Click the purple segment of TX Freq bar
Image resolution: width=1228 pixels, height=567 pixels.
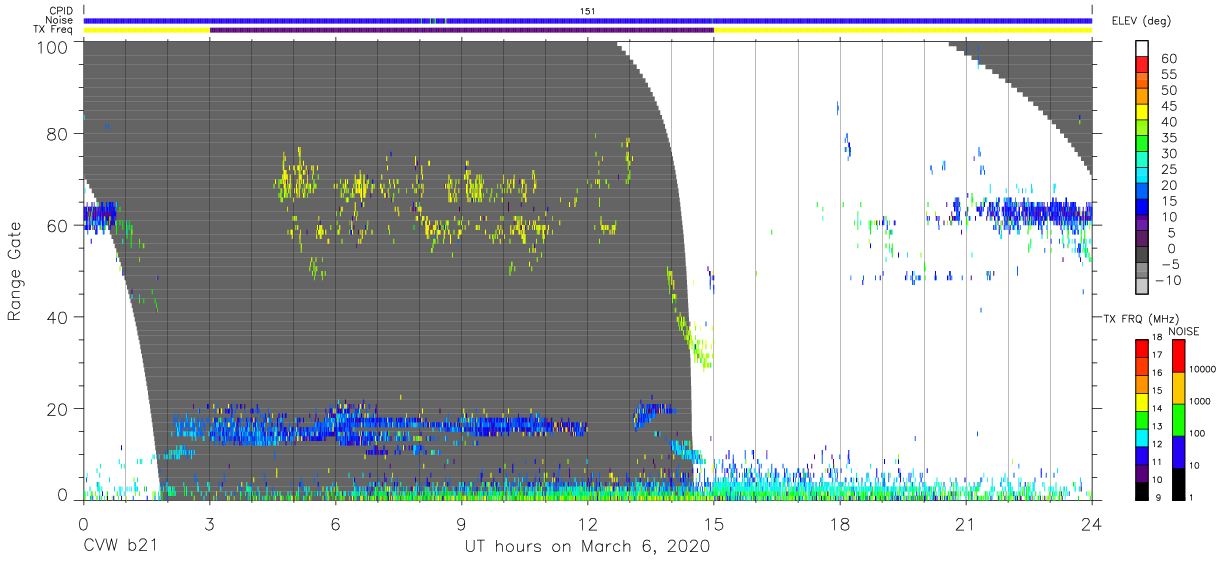462,30
